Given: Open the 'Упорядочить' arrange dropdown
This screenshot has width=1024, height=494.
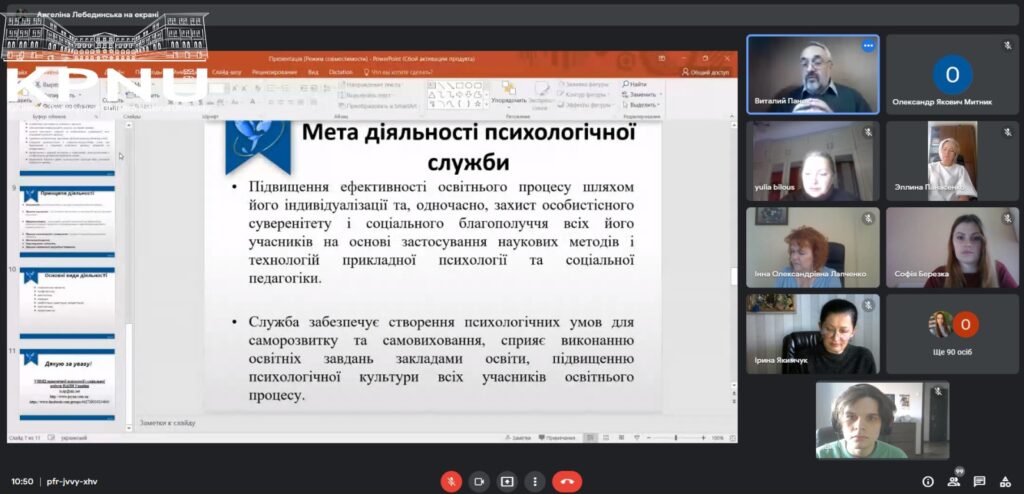Looking at the screenshot, I should [508, 101].
